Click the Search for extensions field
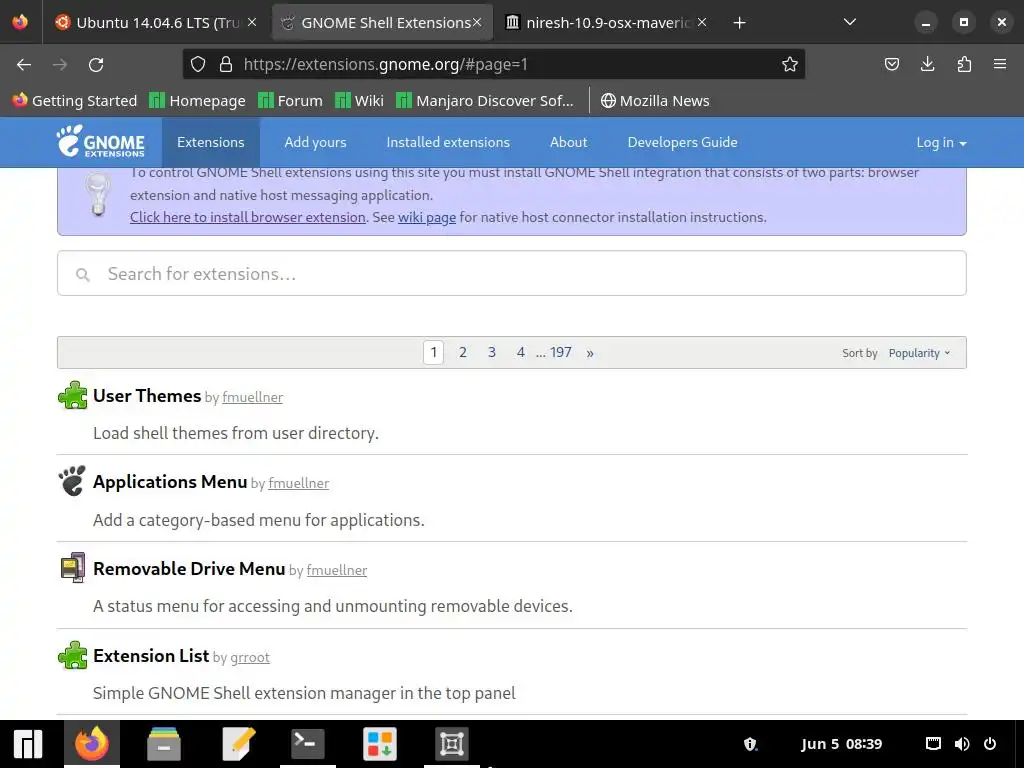 pos(511,274)
